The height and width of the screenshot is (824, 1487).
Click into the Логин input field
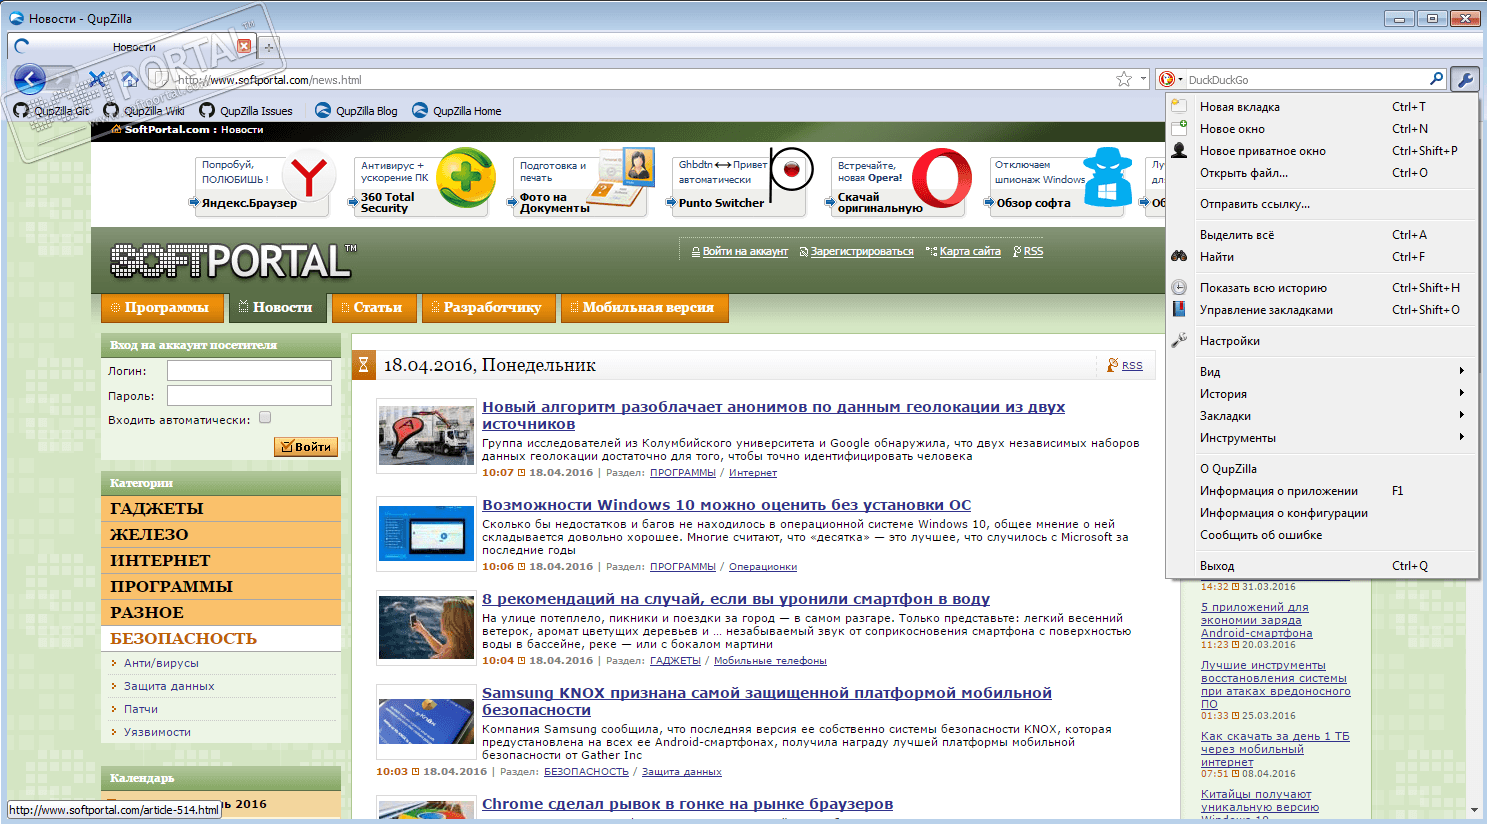point(249,371)
